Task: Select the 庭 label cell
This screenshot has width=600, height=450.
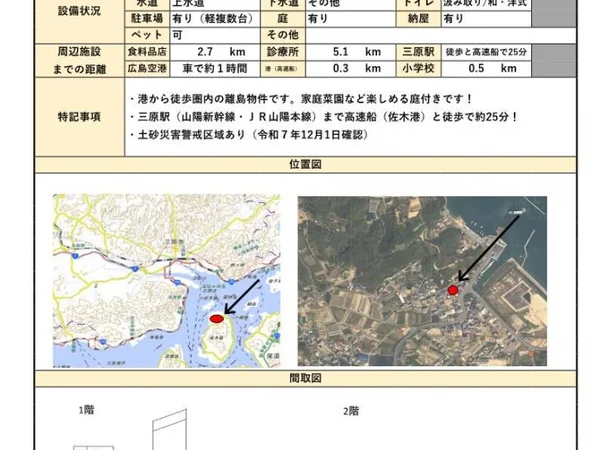Action: pos(283,18)
